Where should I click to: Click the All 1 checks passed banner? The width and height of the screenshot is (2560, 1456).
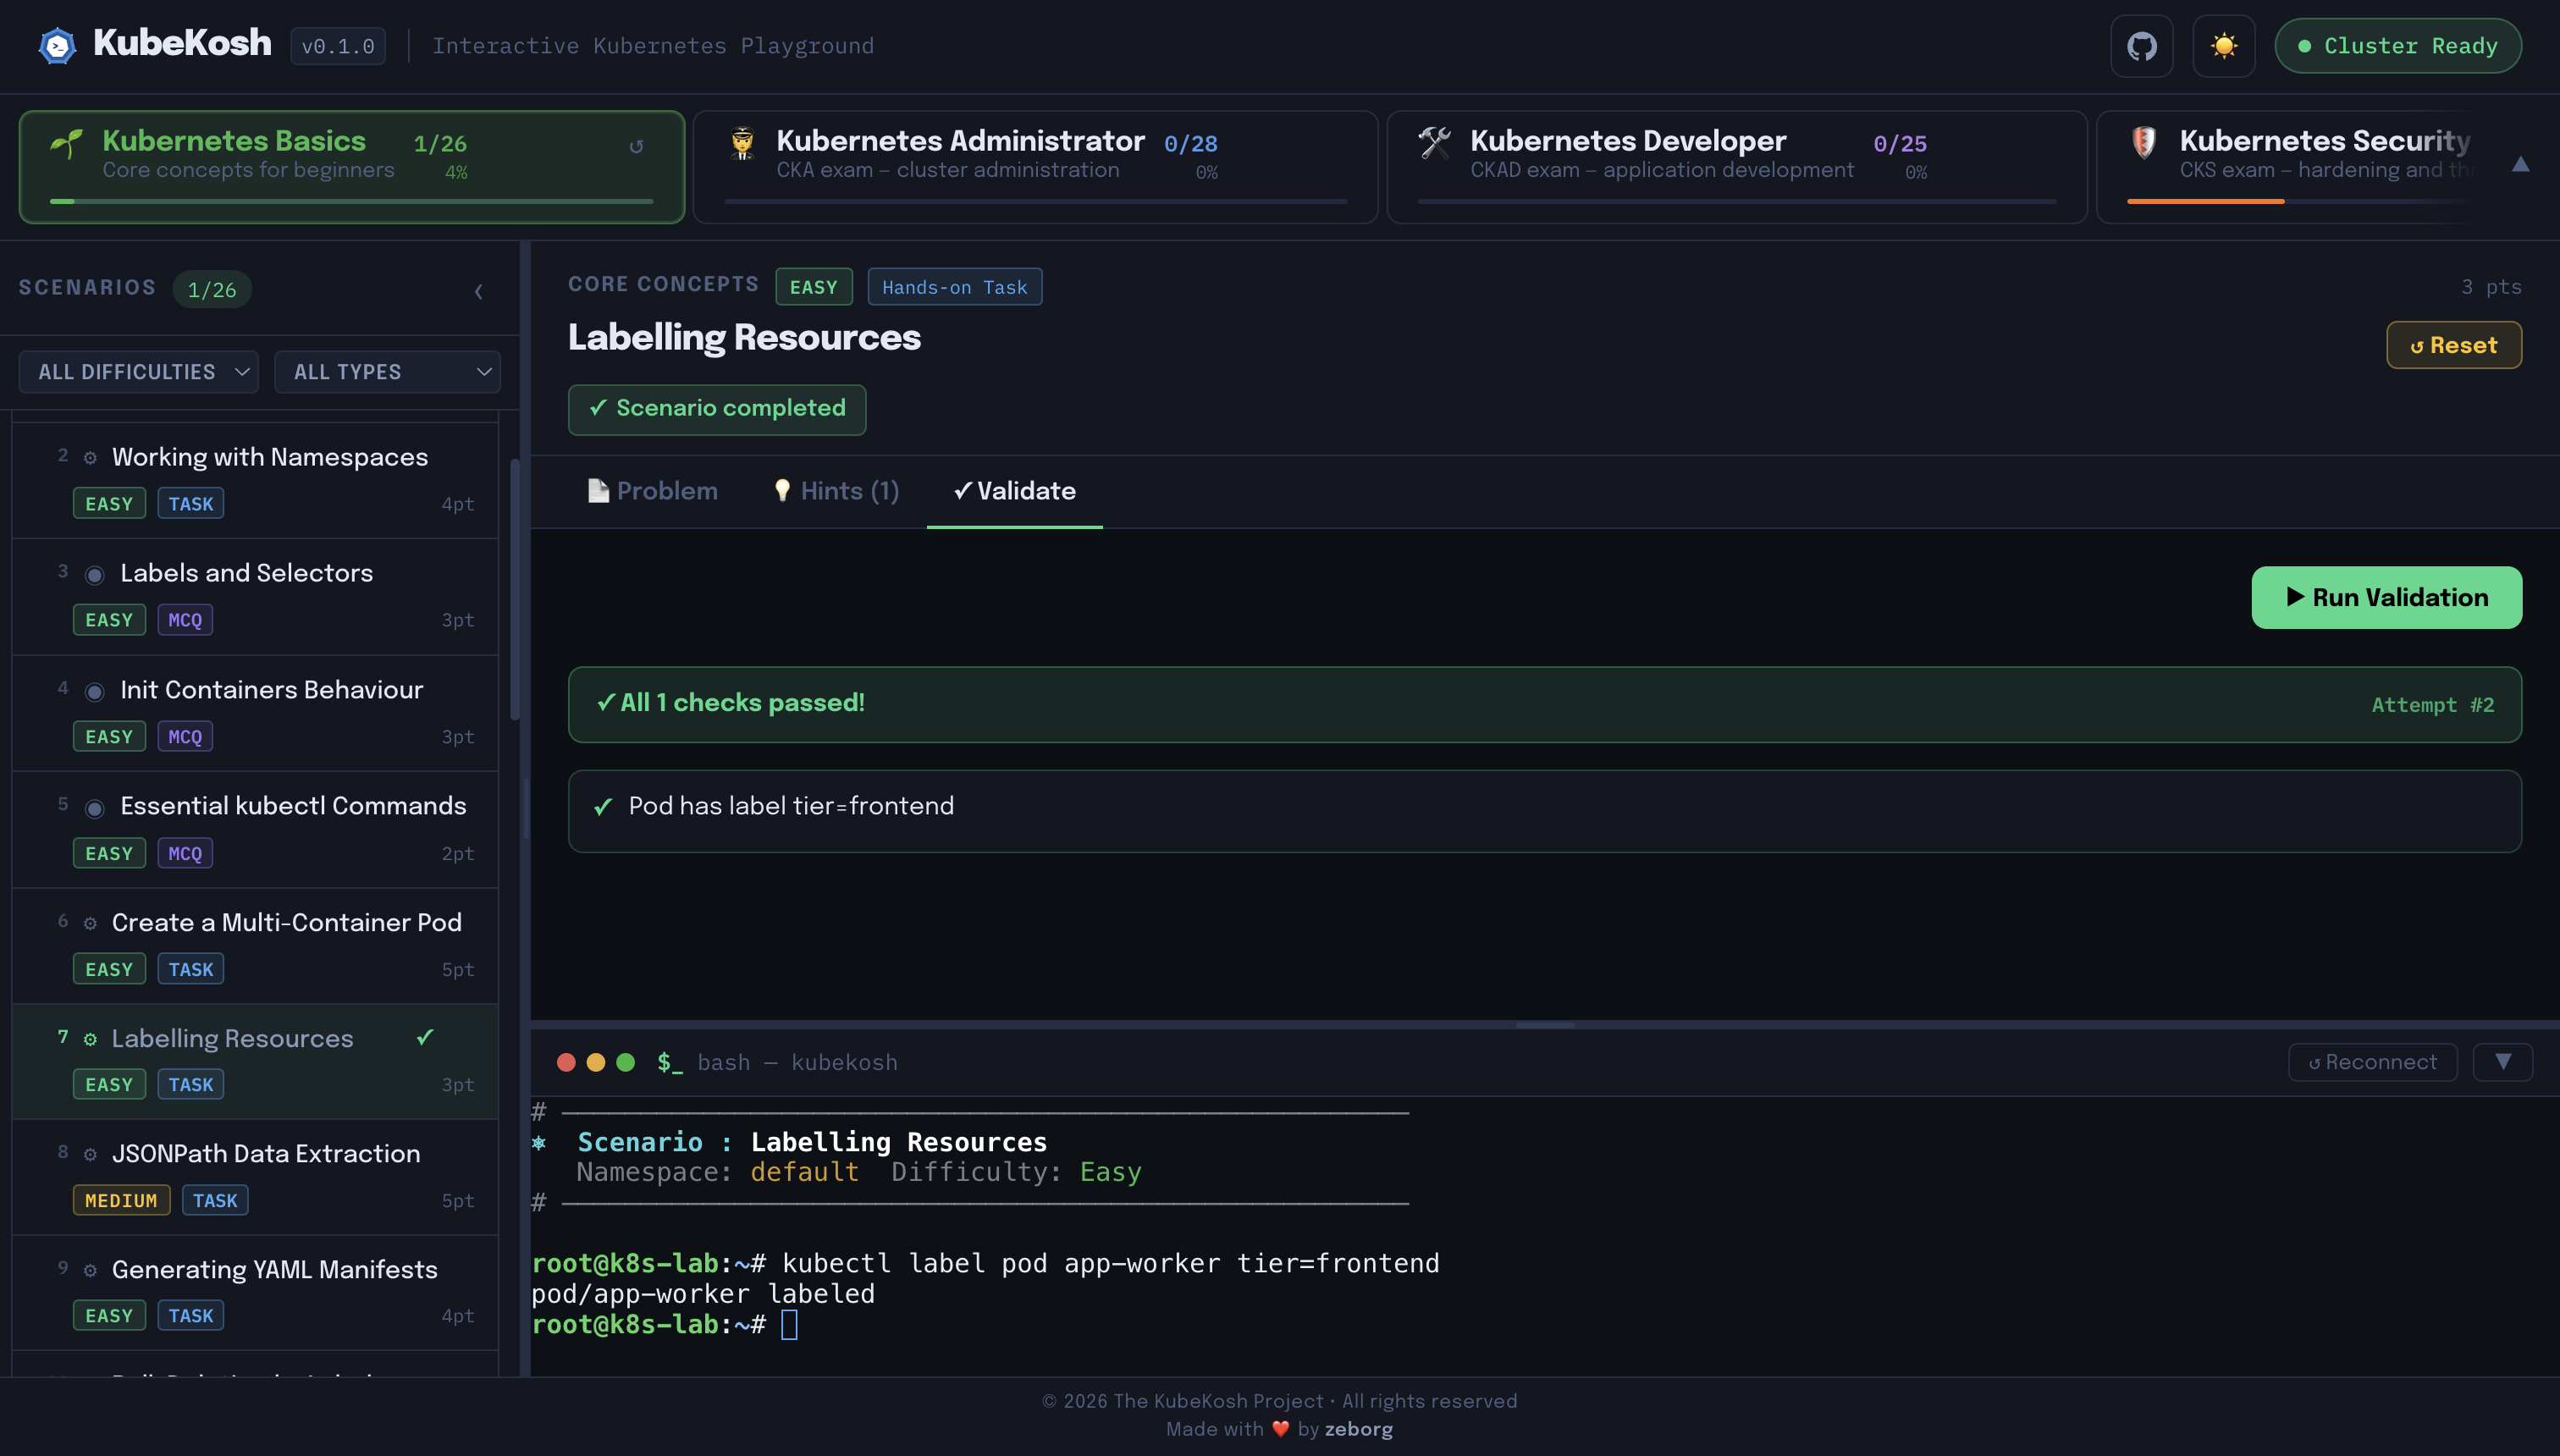pos(1544,704)
